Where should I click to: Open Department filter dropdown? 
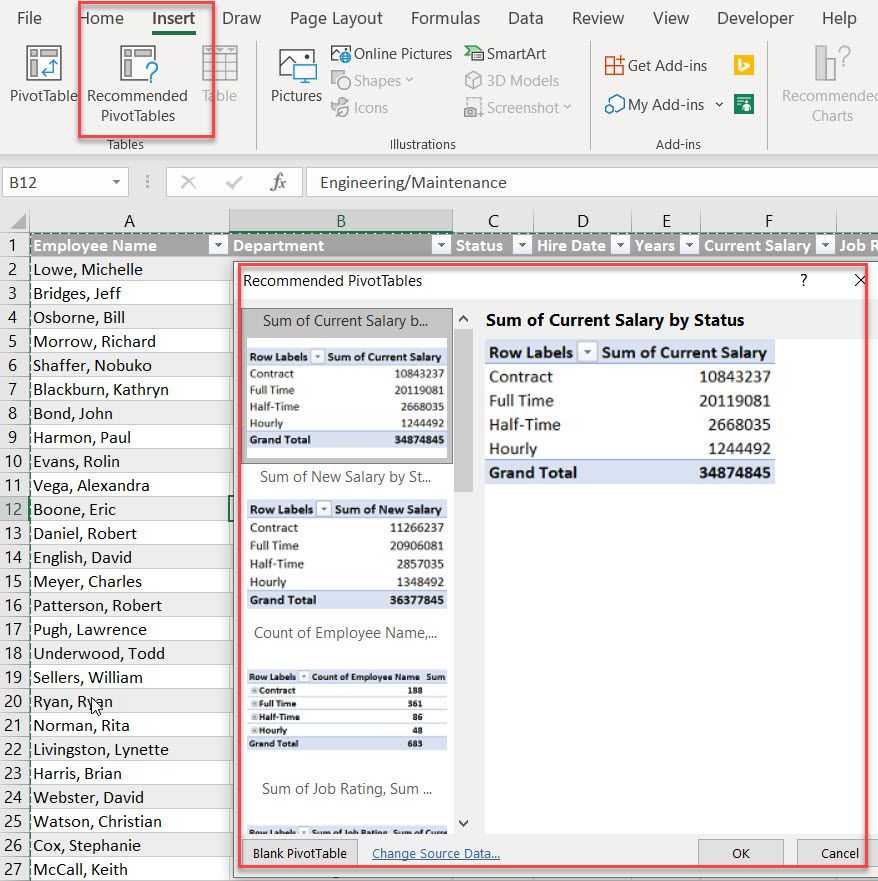(442, 245)
